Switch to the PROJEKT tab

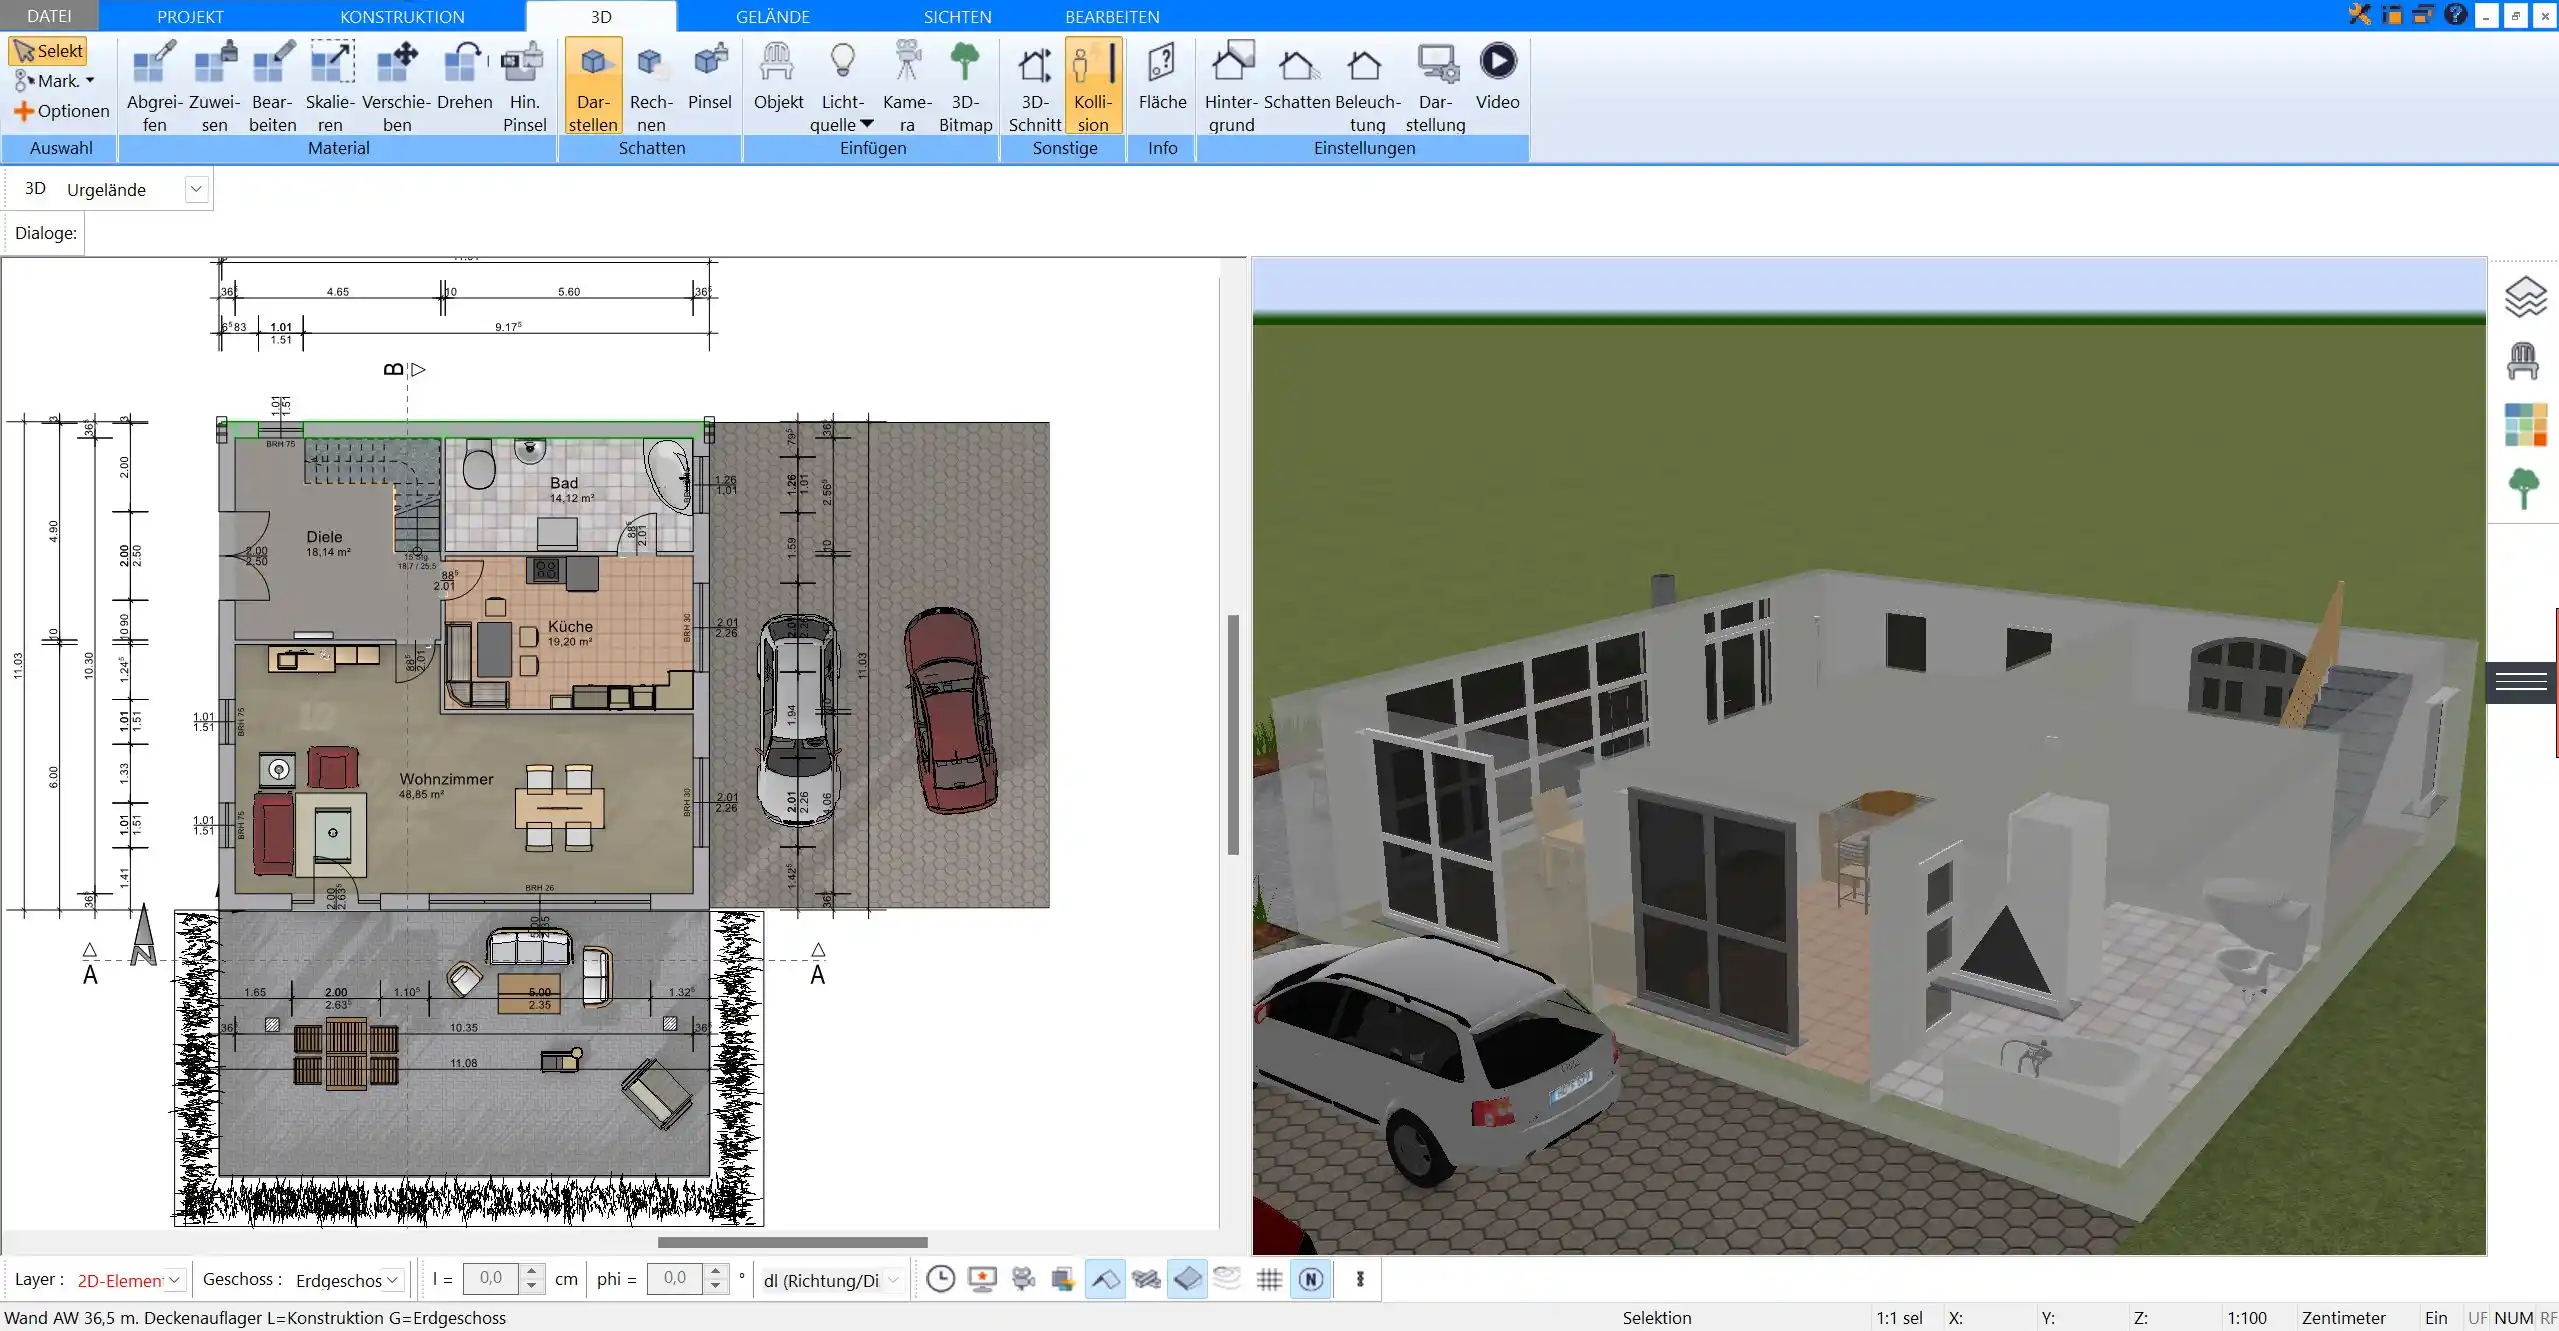tap(190, 16)
